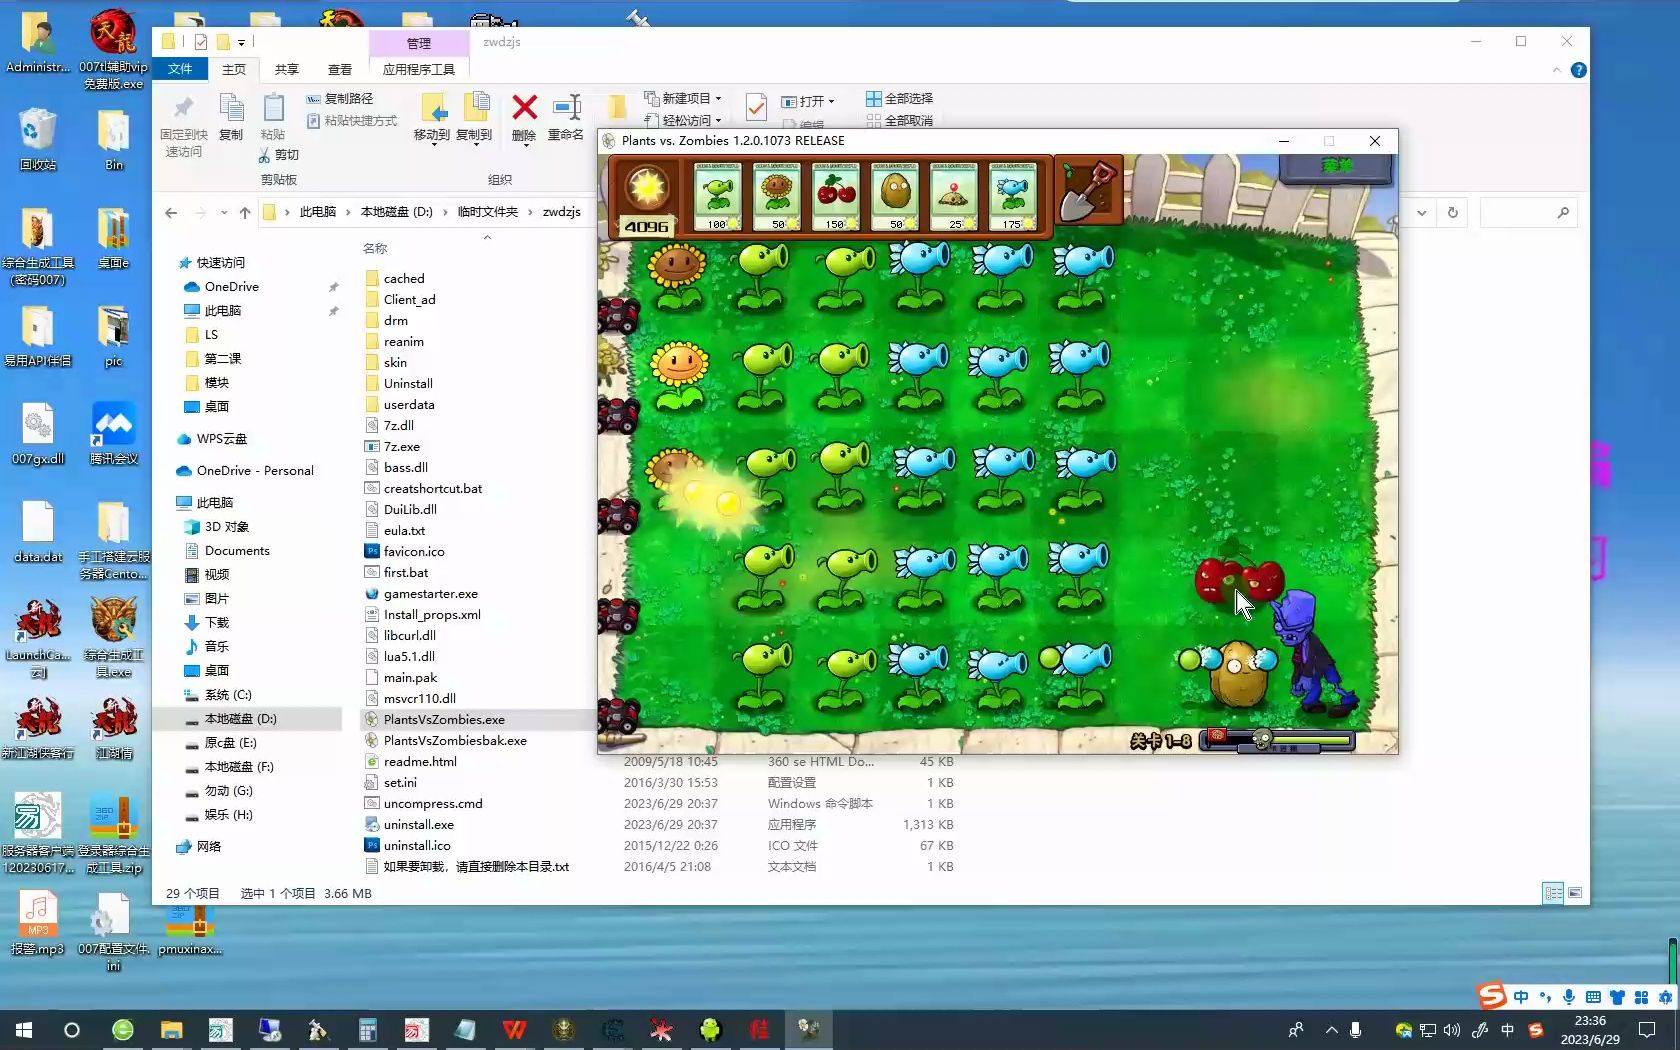The height and width of the screenshot is (1050, 1680).
Task: Pick the Peashooter seed packet
Action: [717, 196]
